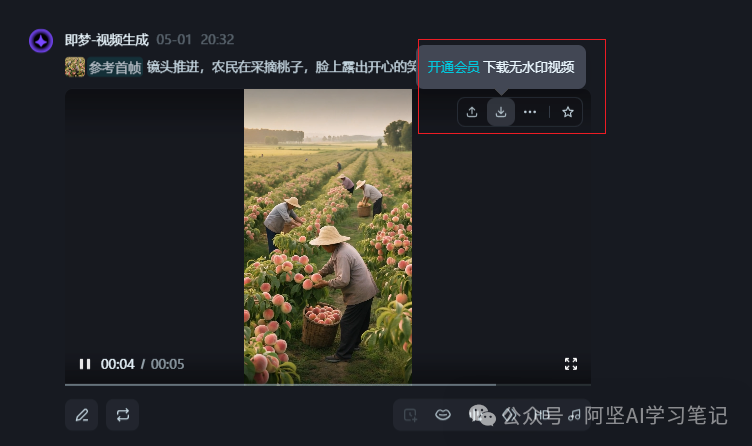The height and width of the screenshot is (446, 752).
Task: Click the 即梦 purple avatar icon
Action: pyautogui.click(x=41, y=41)
